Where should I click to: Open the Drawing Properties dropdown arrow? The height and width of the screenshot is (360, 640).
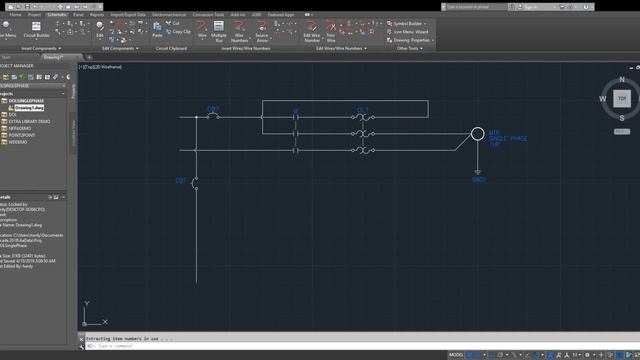[433, 40]
